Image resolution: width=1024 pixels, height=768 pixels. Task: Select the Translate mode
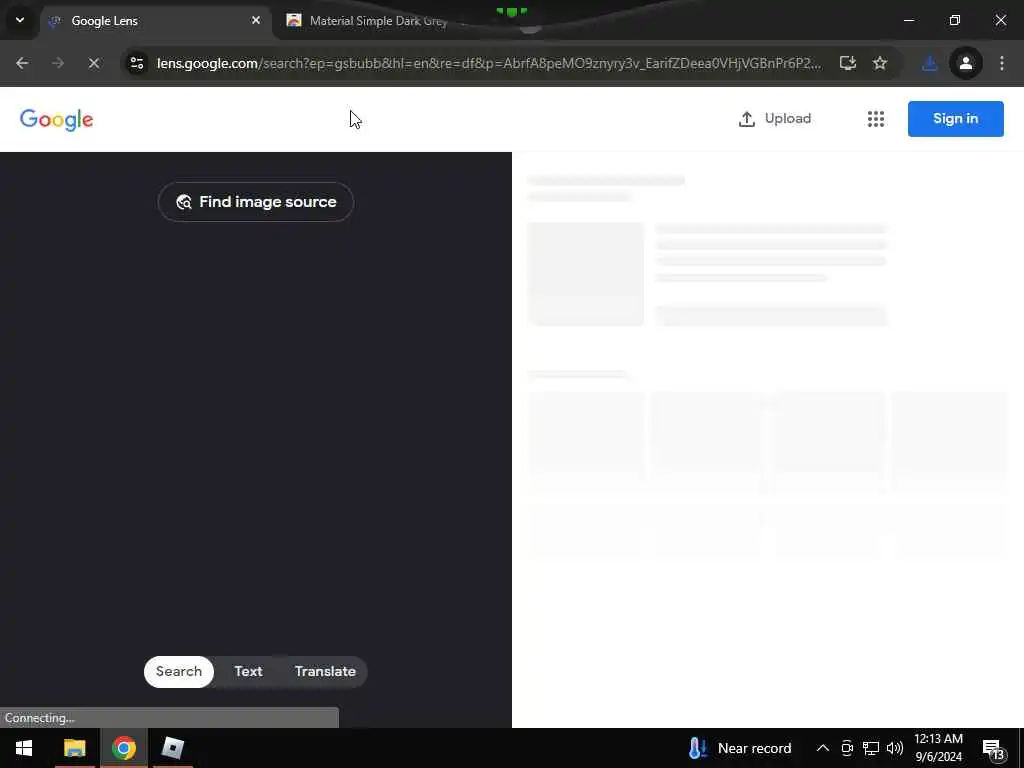pos(325,671)
